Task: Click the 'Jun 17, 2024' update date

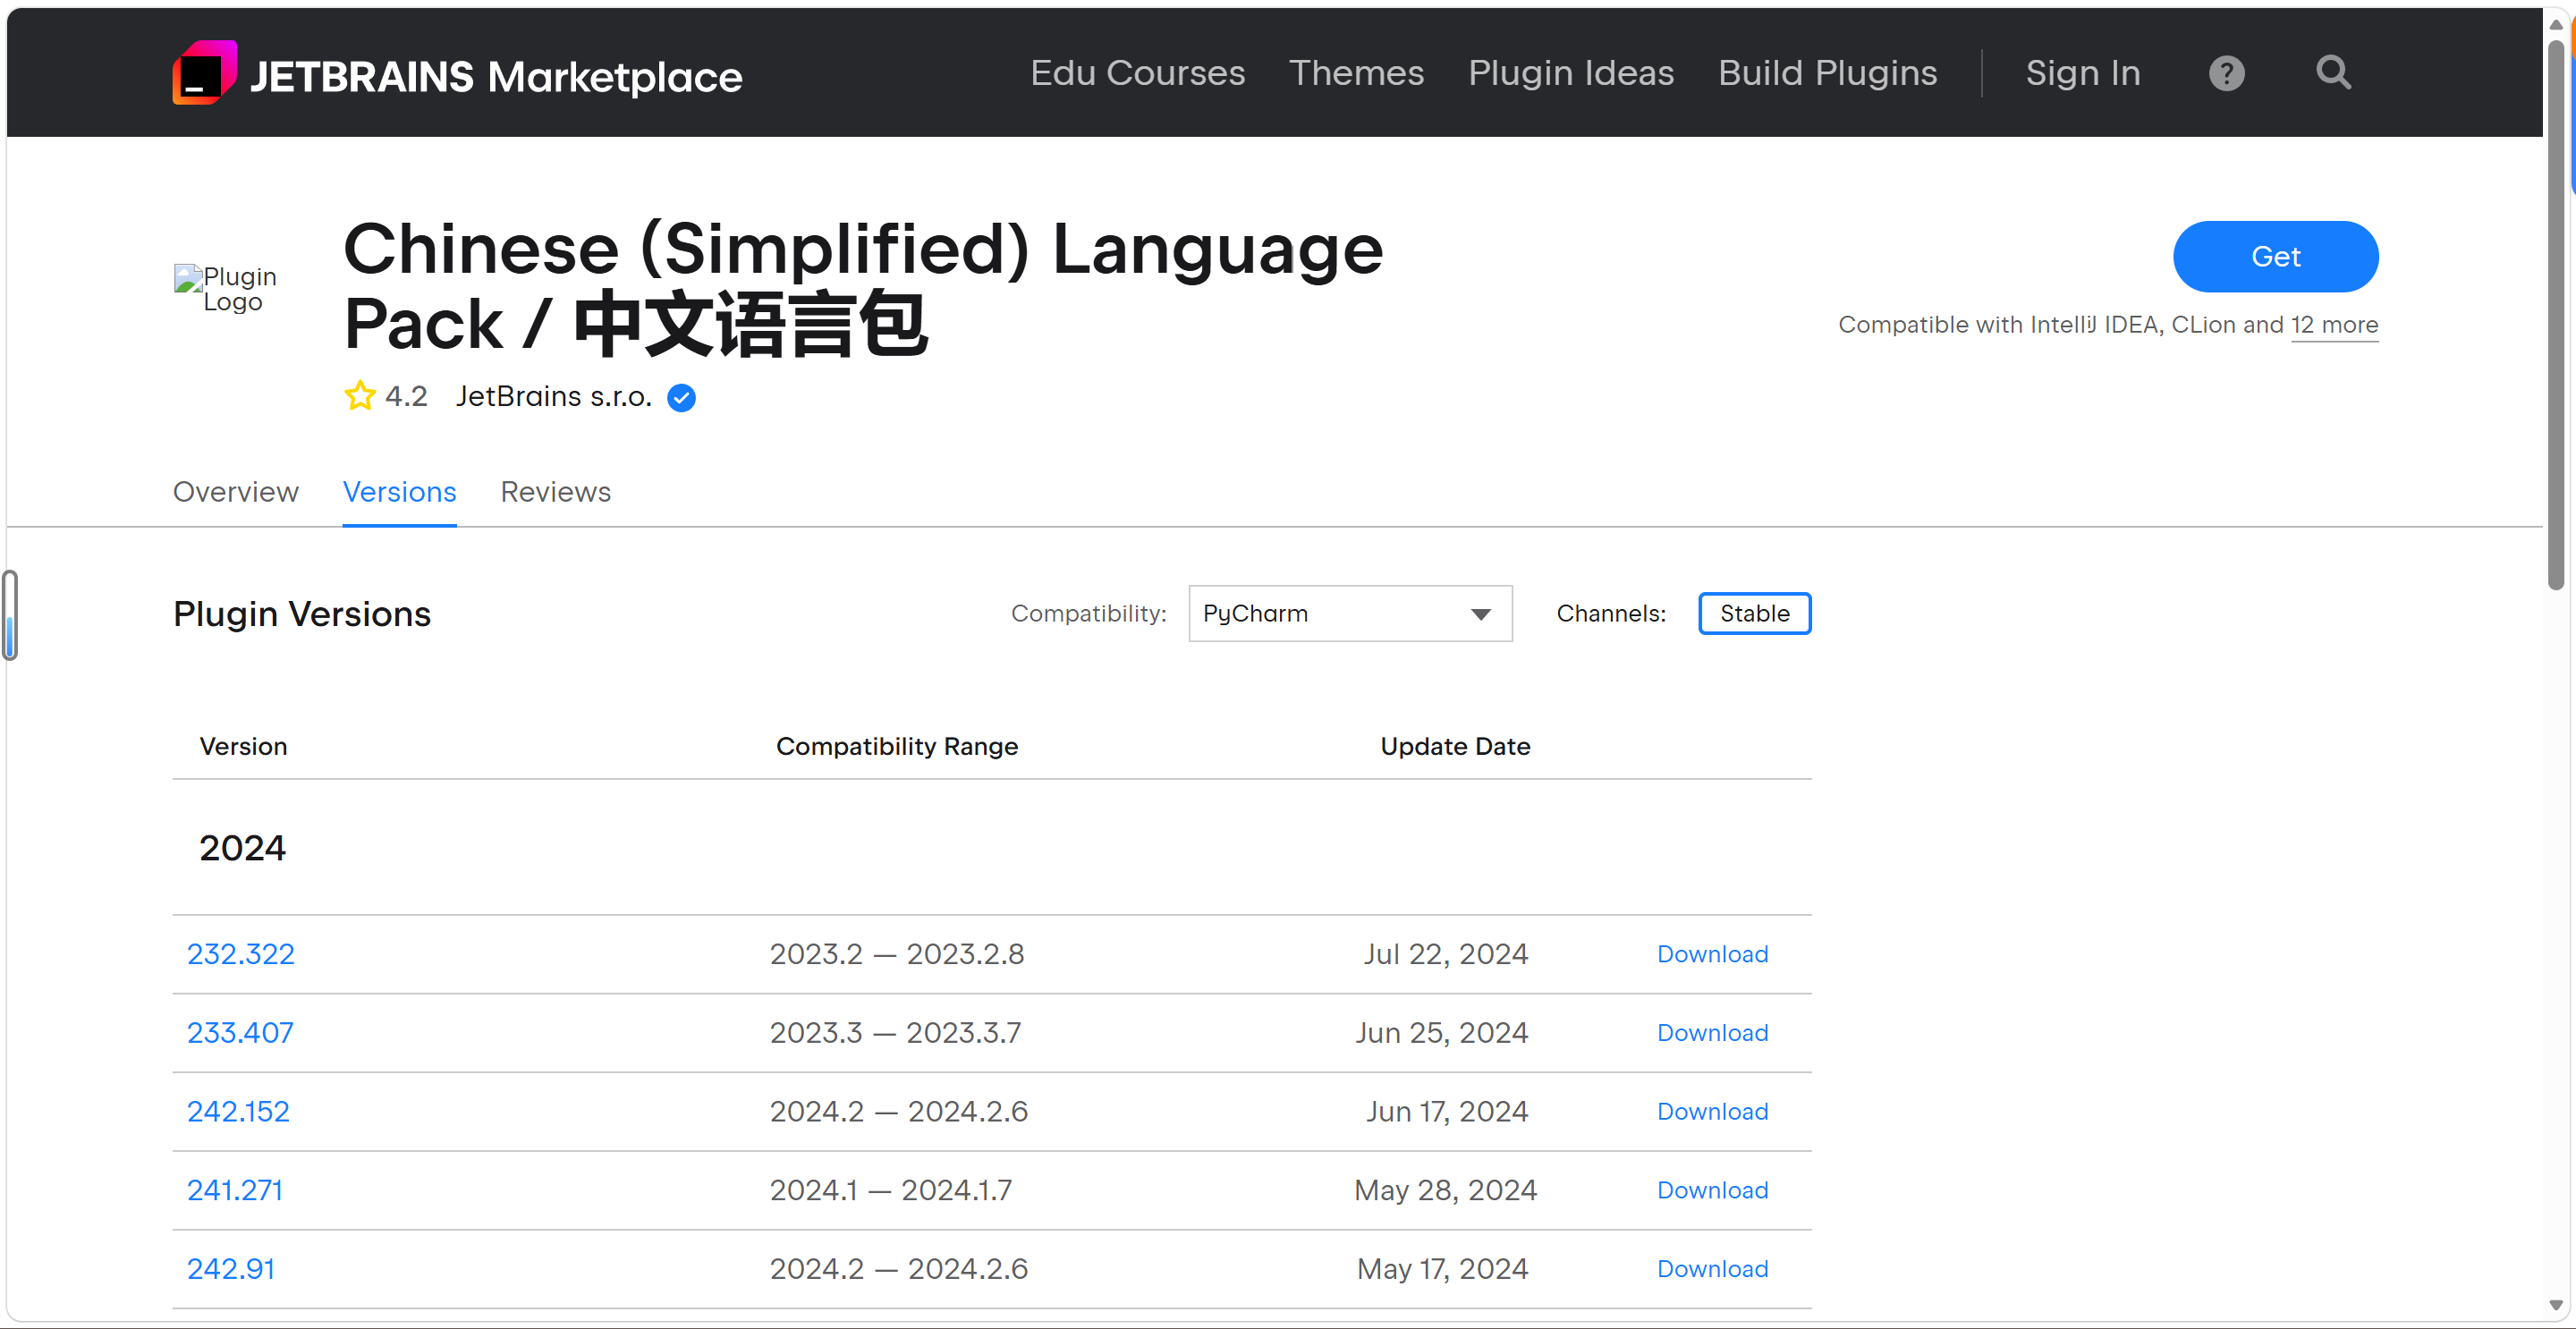Action: click(x=1447, y=1113)
